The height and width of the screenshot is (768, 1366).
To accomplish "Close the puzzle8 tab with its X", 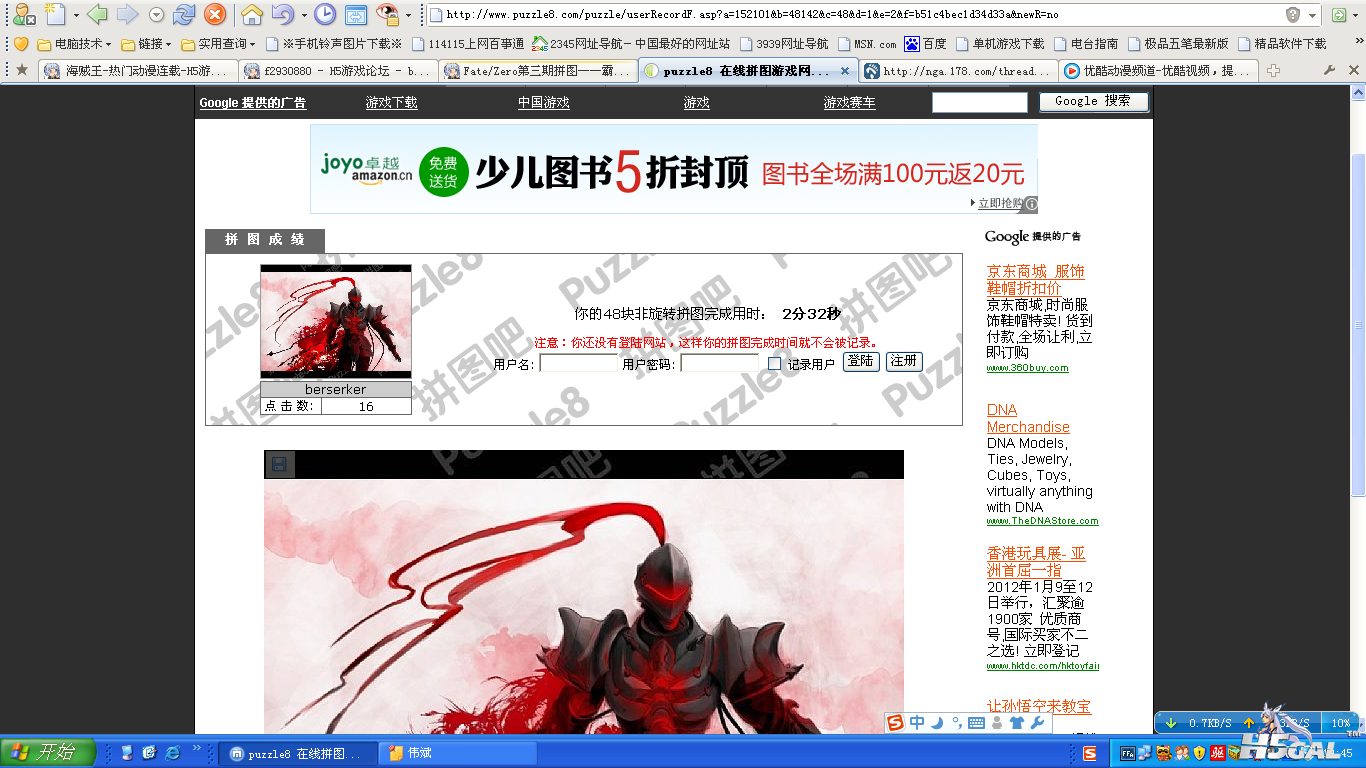I will pyautogui.click(x=845, y=71).
